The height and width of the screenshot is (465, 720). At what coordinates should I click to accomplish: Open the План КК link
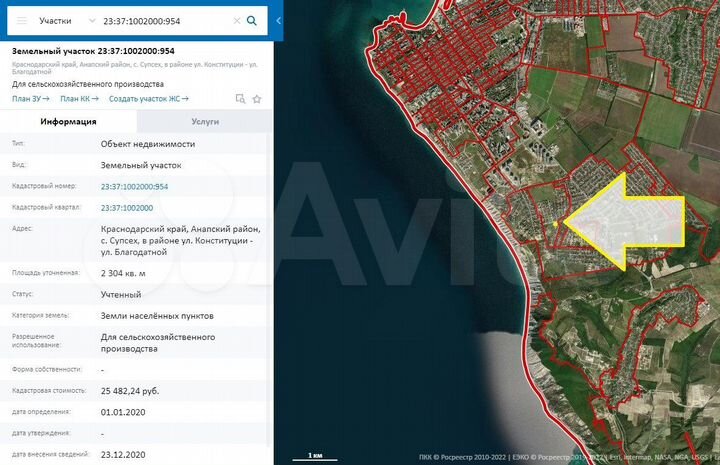pyautogui.click(x=79, y=99)
